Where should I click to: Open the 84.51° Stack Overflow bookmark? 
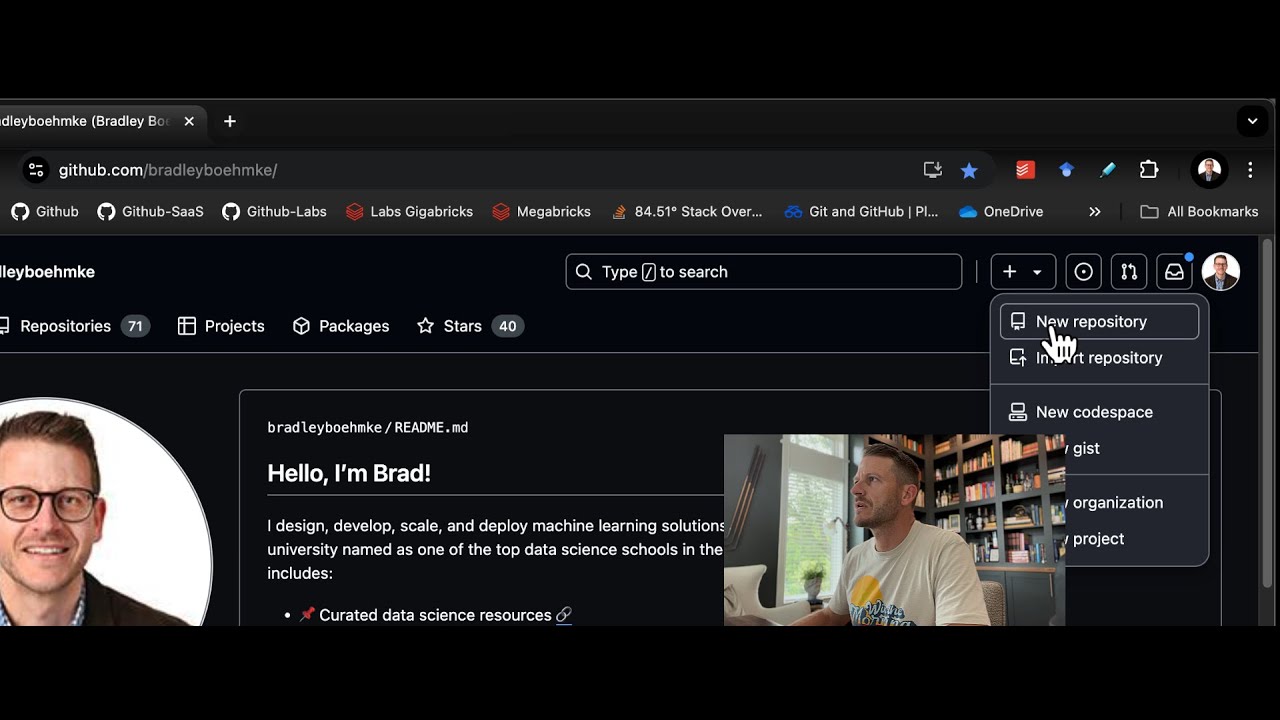coord(686,212)
